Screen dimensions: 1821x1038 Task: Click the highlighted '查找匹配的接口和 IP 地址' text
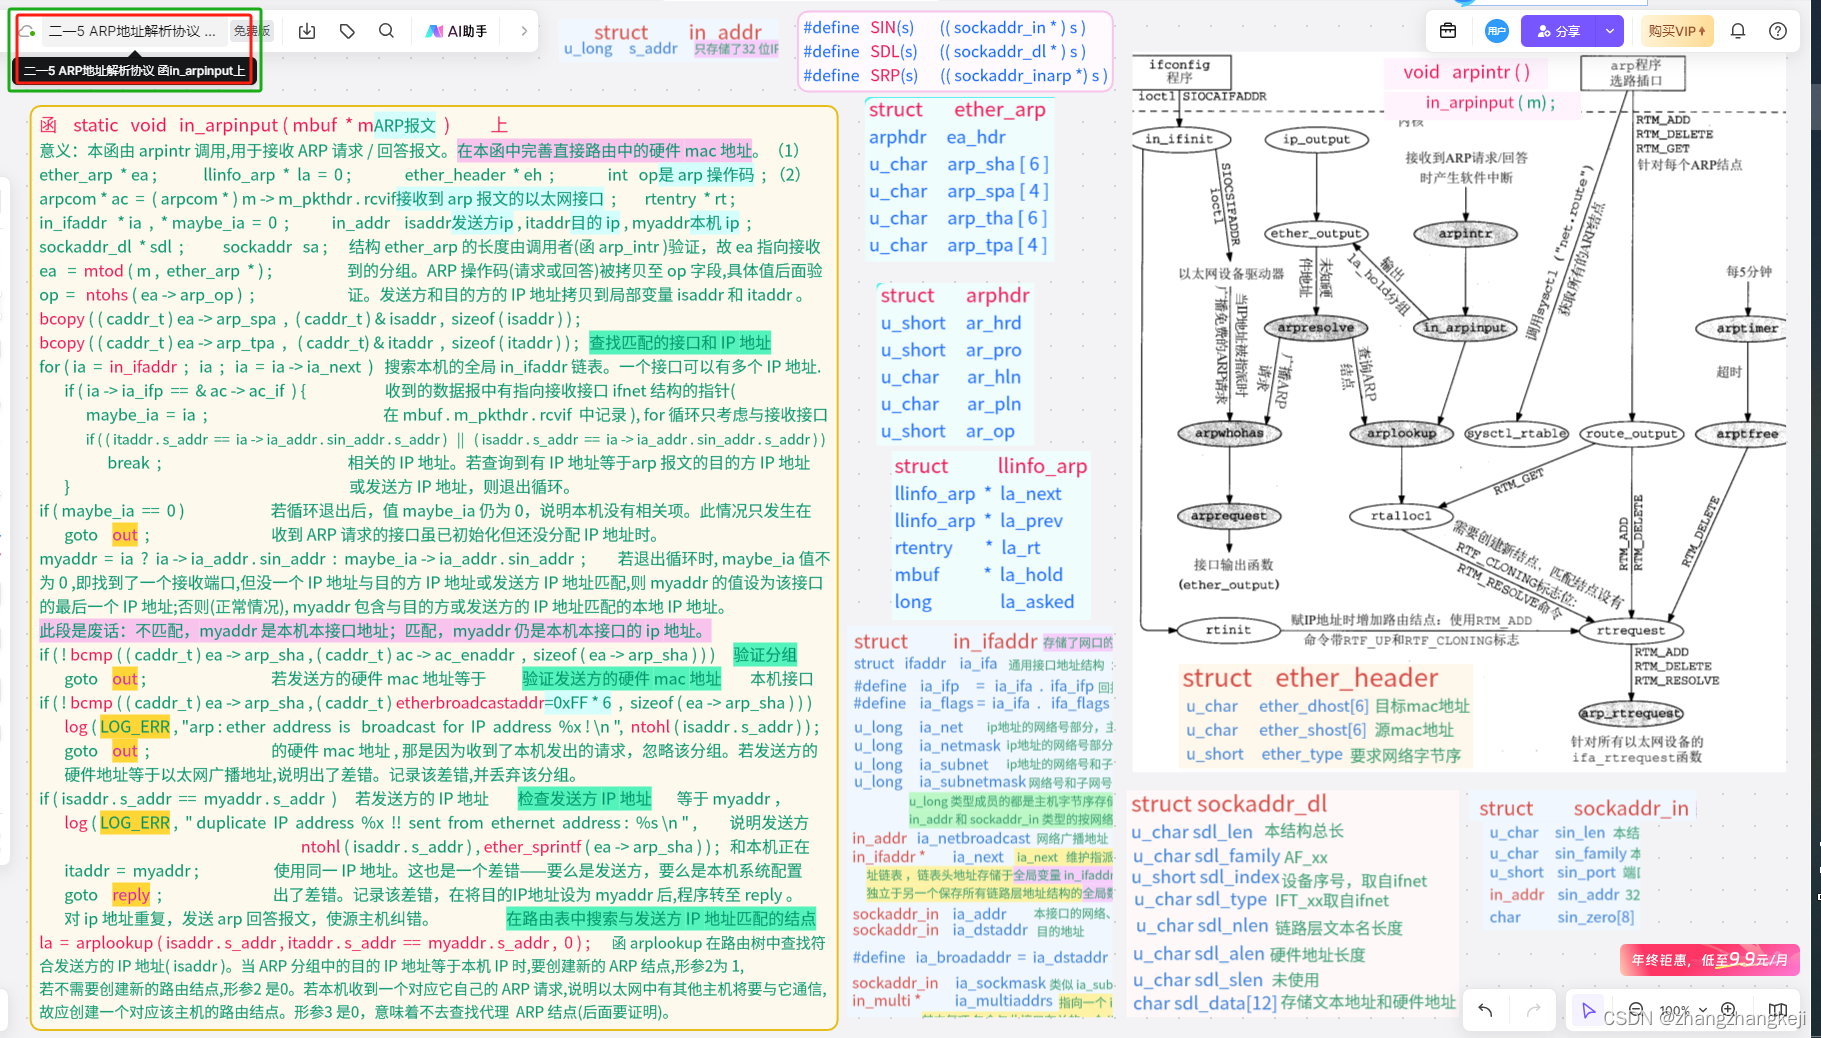tap(680, 343)
